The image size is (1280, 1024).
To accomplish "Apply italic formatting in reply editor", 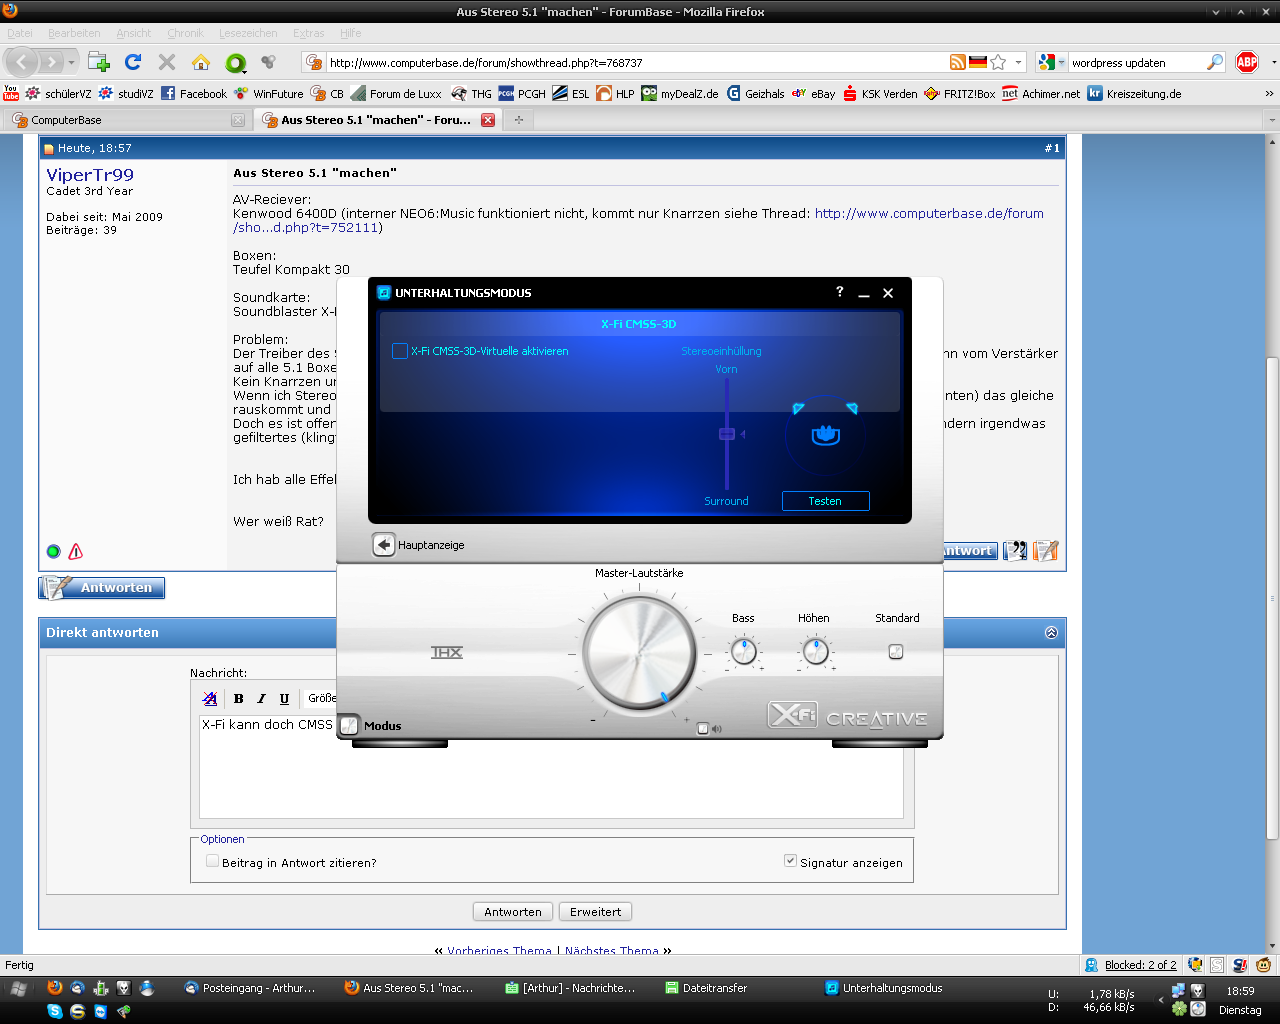I will click(261, 699).
